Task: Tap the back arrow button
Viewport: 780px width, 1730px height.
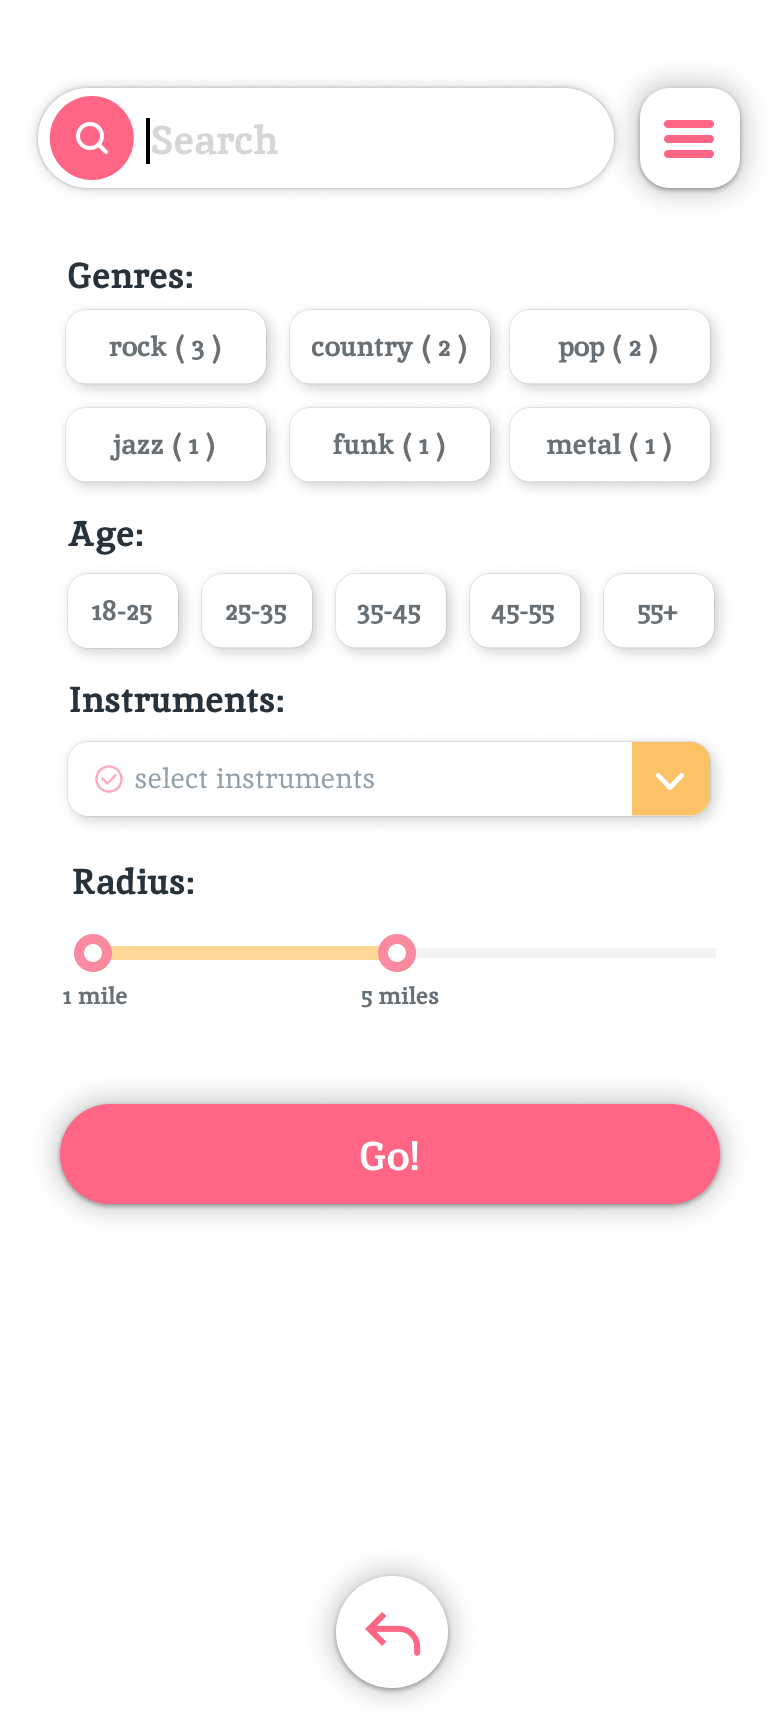Action: 392,1632
